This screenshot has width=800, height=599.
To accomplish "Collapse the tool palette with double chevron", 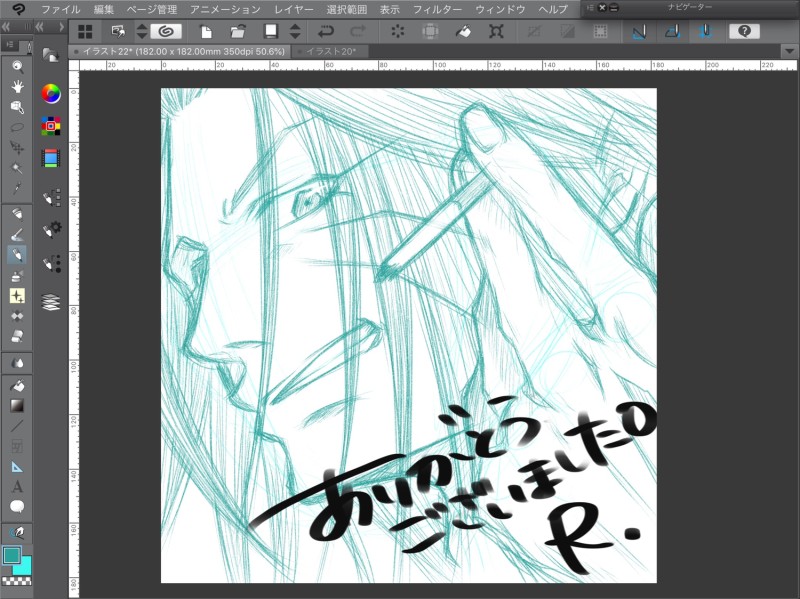I will [7, 27].
